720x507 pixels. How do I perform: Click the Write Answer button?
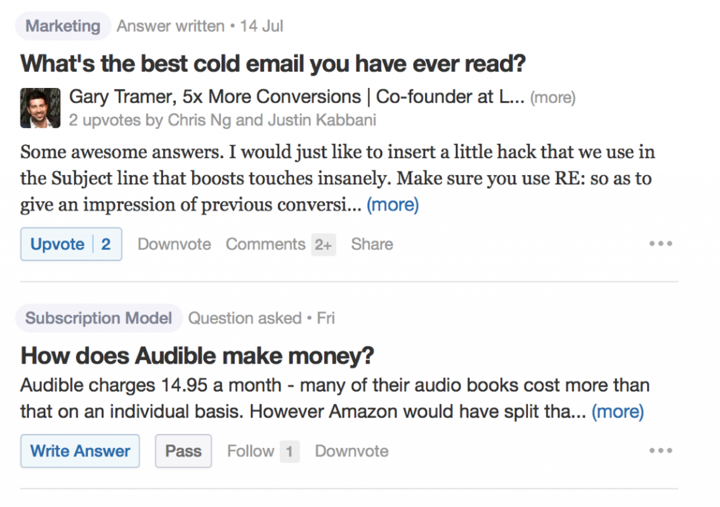80,451
